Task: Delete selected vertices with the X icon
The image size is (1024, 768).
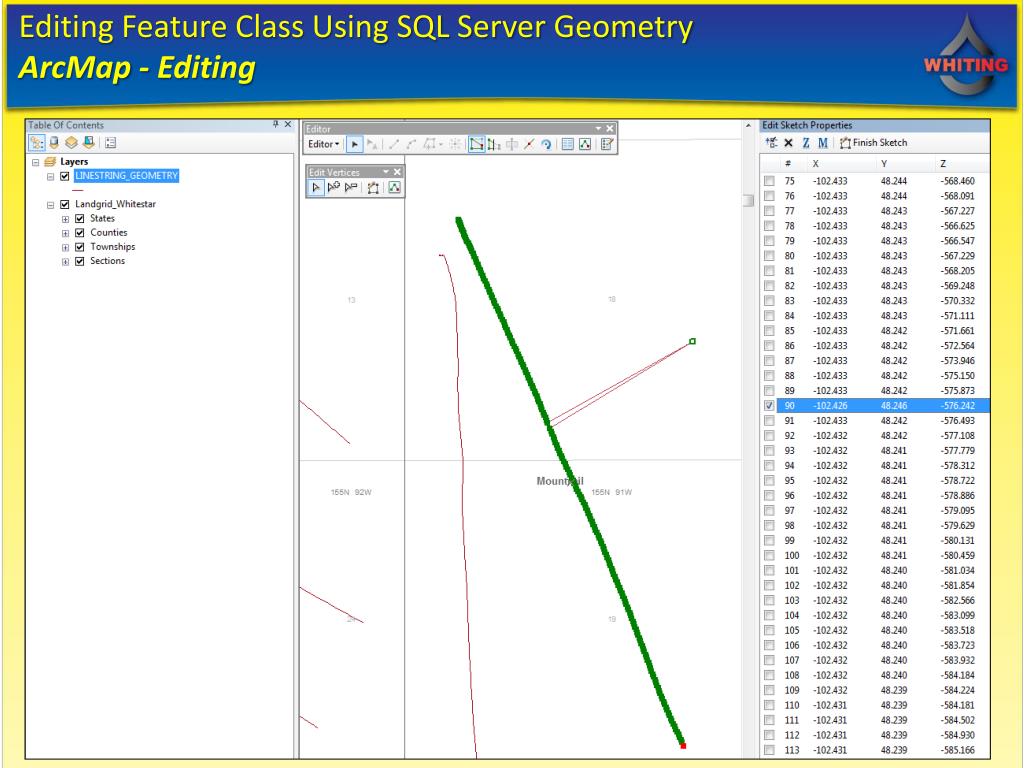Action: point(788,142)
